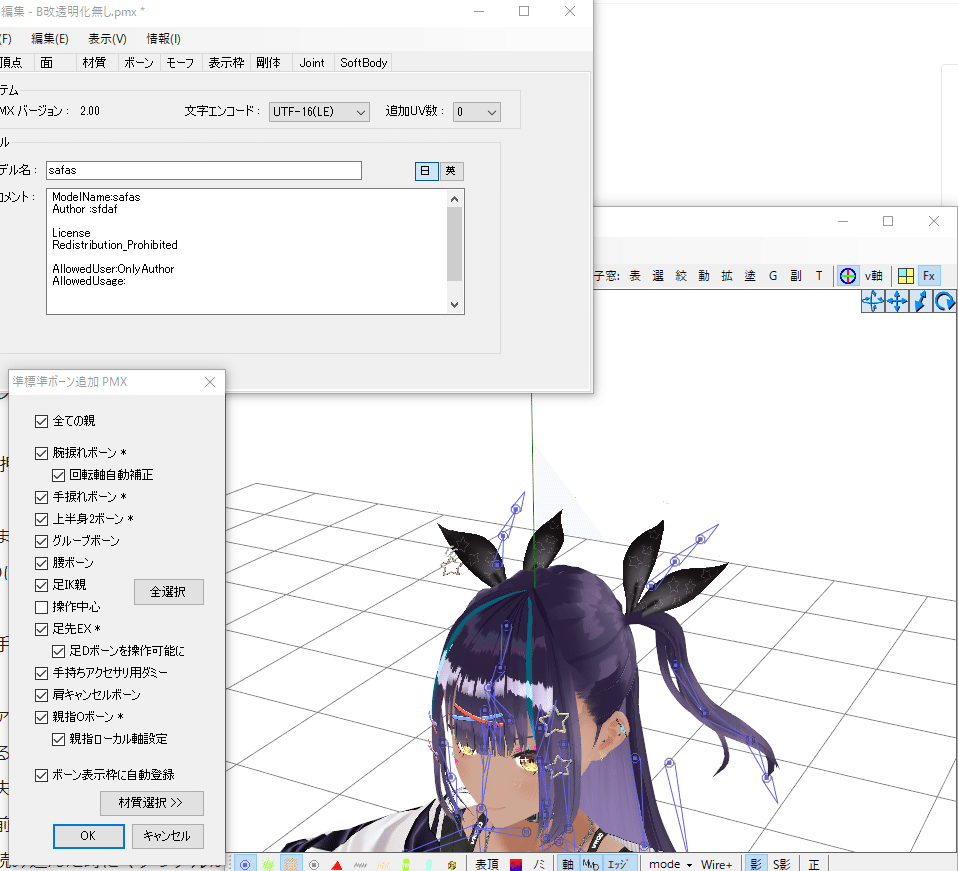Select the view rotation tool with circular arrow
The image size is (958, 871).
944,301
